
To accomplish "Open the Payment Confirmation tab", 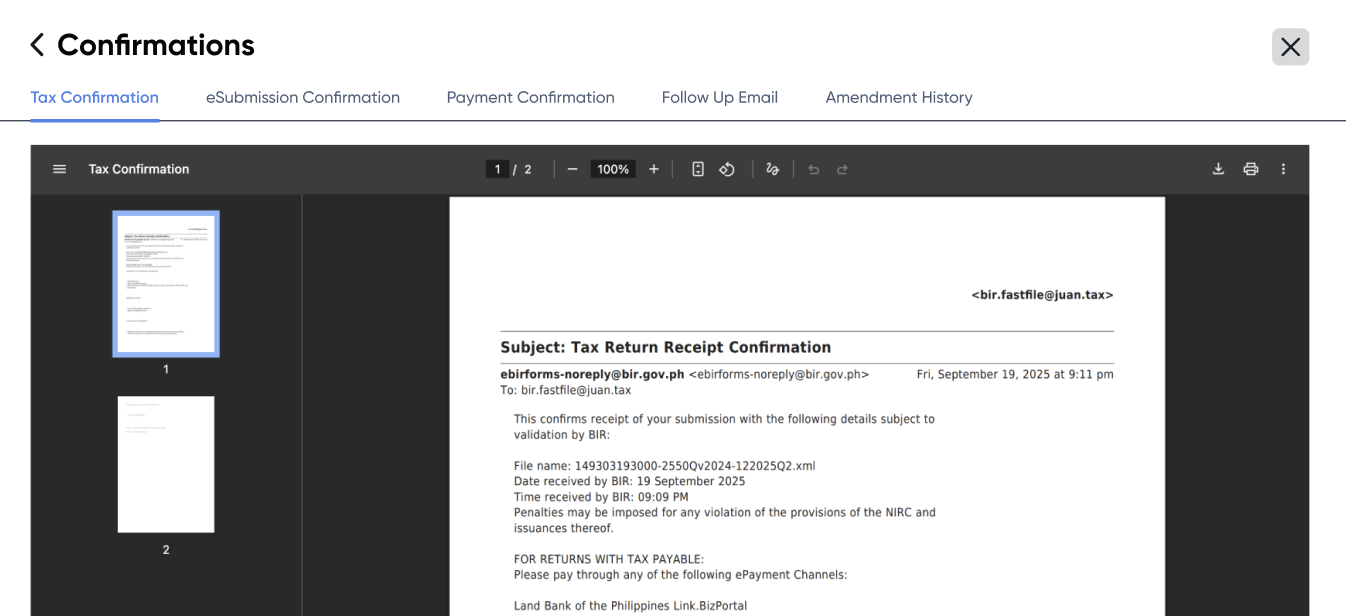I will coord(530,98).
